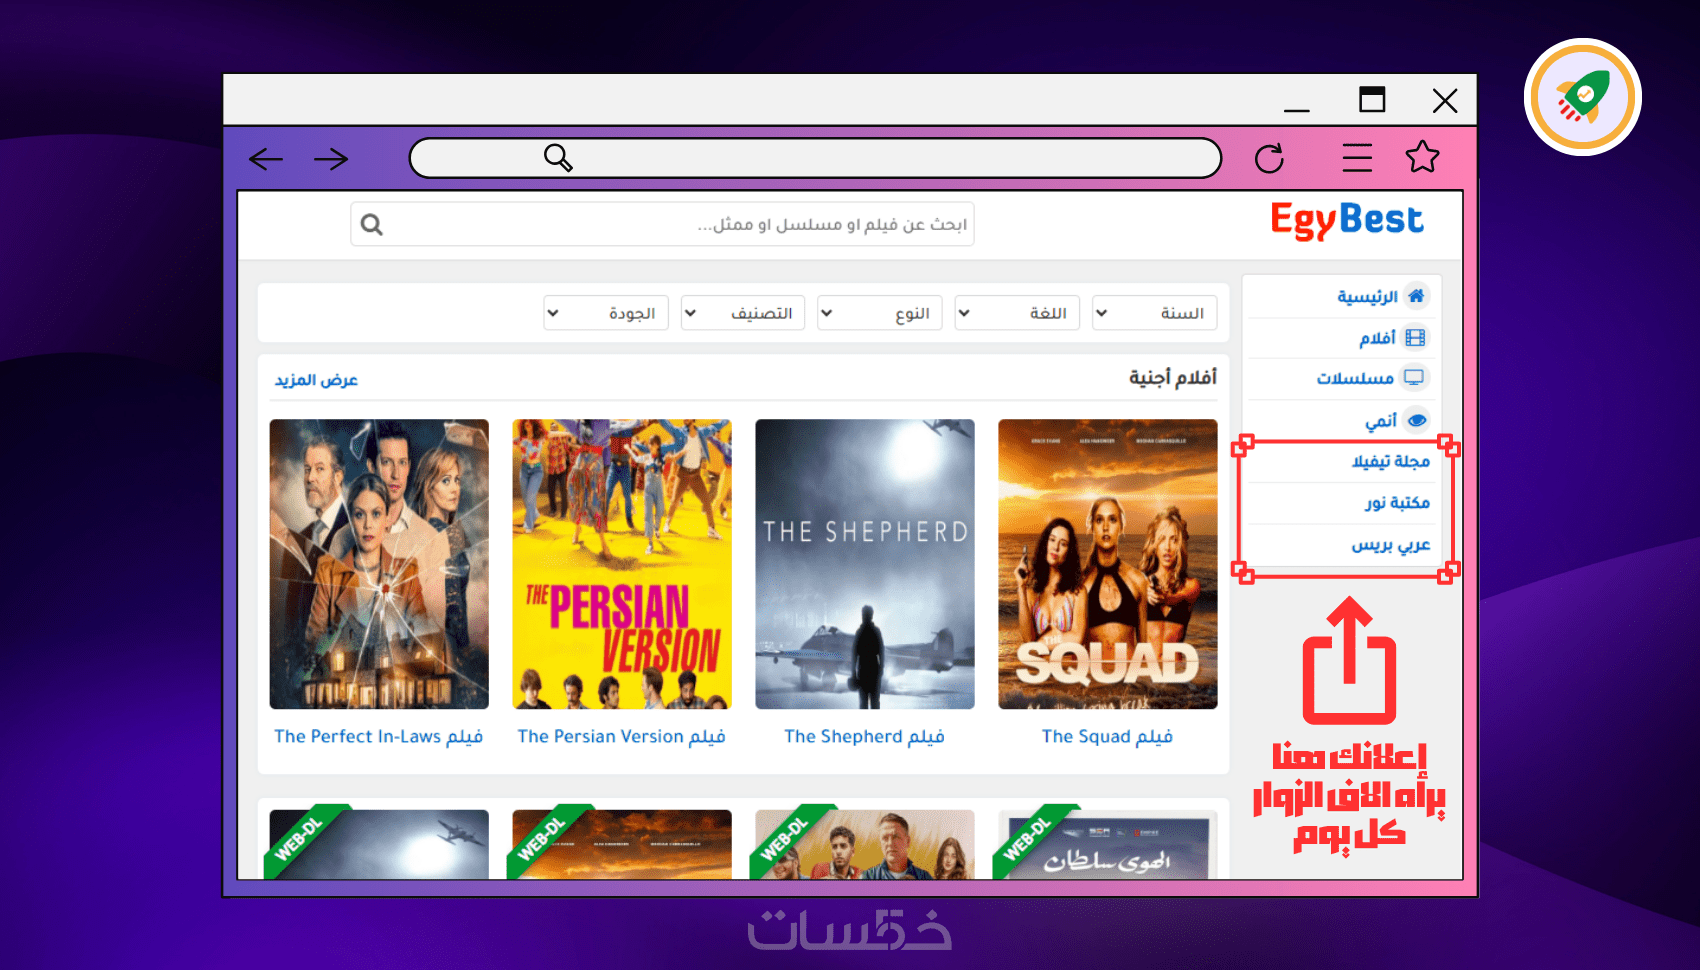
Task: Open the السنة year dropdown
Action: click(1155, 313)
